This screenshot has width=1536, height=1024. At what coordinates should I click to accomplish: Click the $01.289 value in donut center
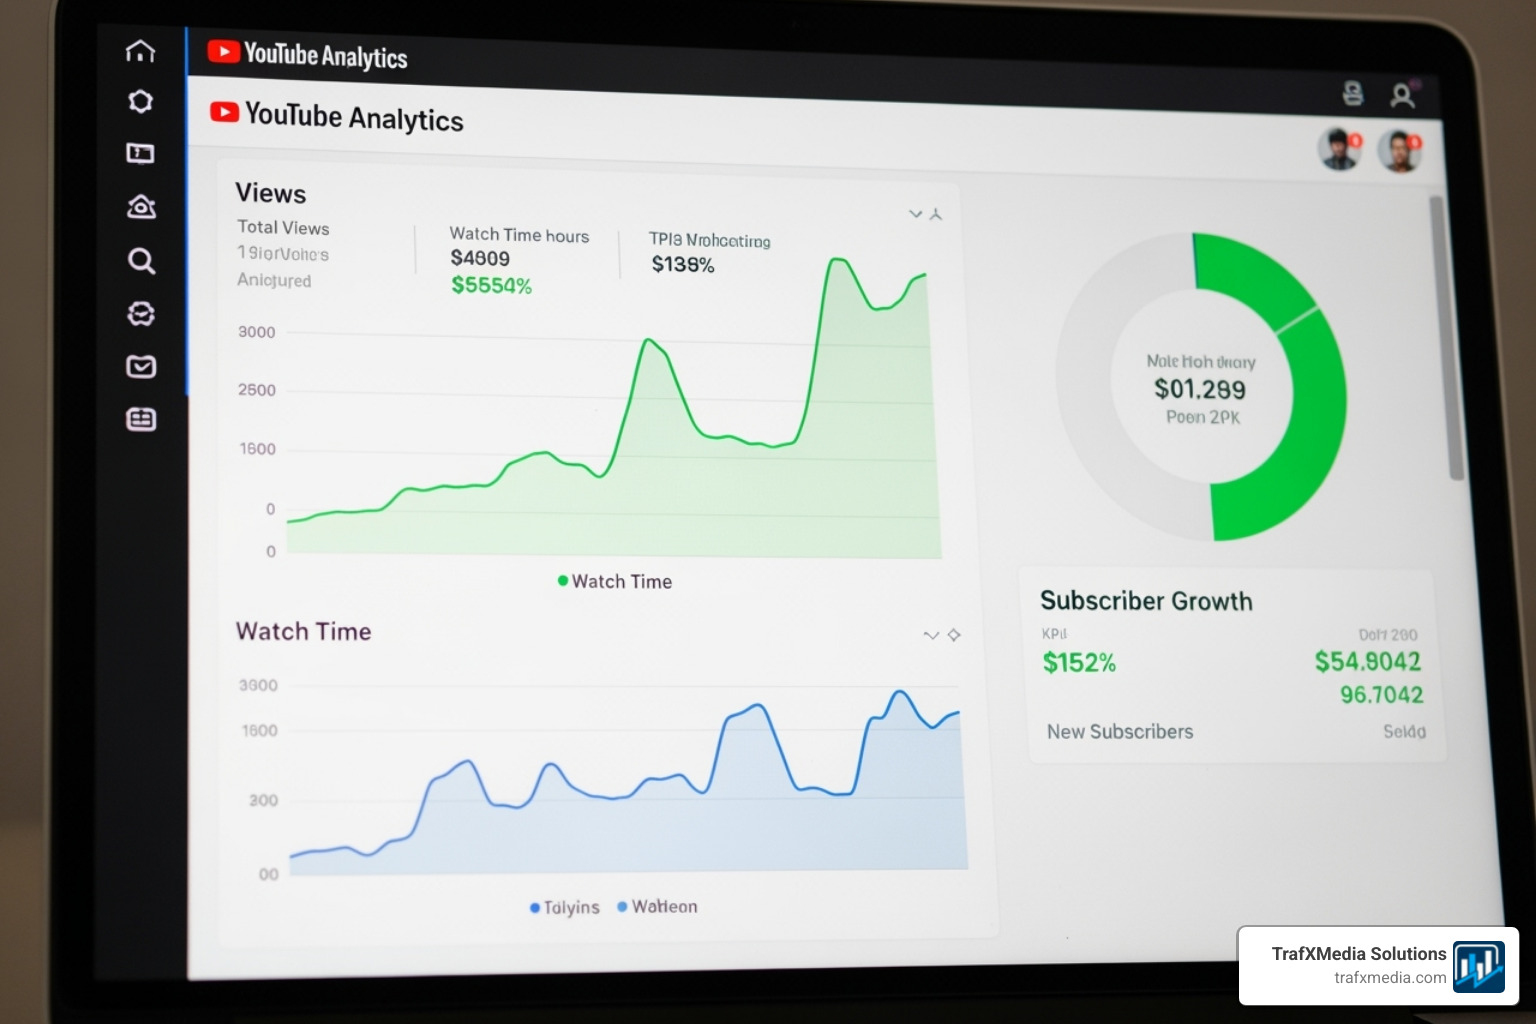1200,389
